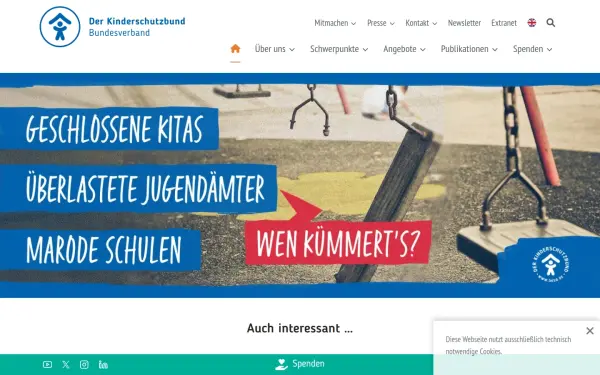Click 'Geschlossene Kitas' banner headline
The height and width of the screenshot is (375, 600).
pos(114,129)
